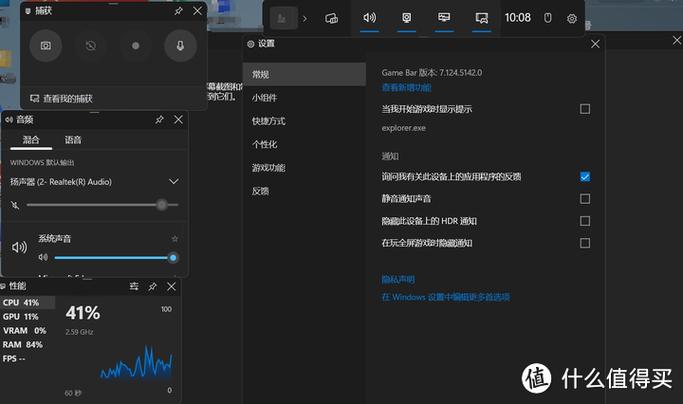Adjust the default output volume slider
Viewport: 683px width, 404px height.
(x=102, y=204)
